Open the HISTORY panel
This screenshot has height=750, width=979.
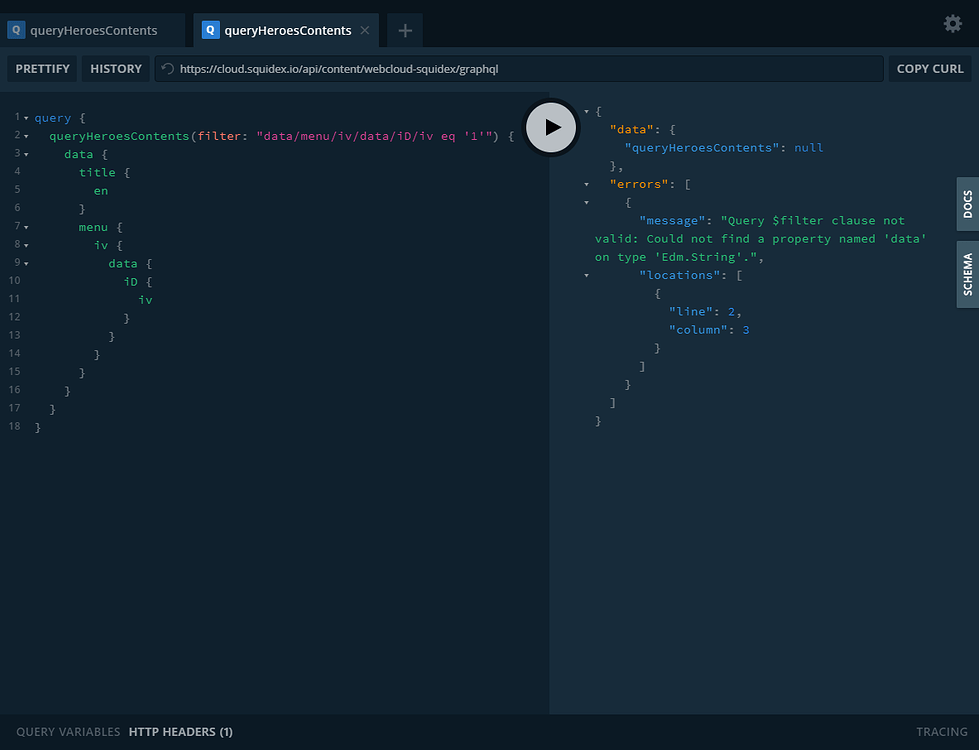click(x=116, y=68)
